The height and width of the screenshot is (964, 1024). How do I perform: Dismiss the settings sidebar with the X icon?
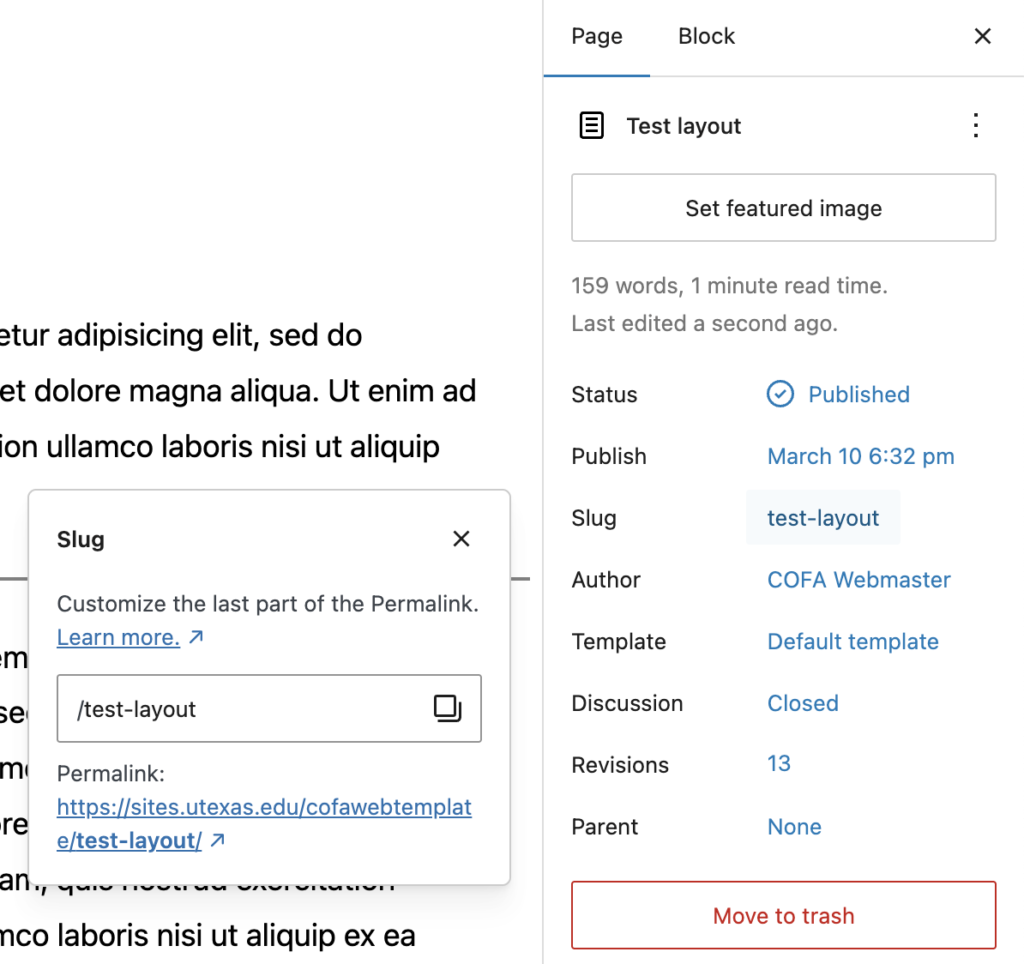click(x=982, y=36)
